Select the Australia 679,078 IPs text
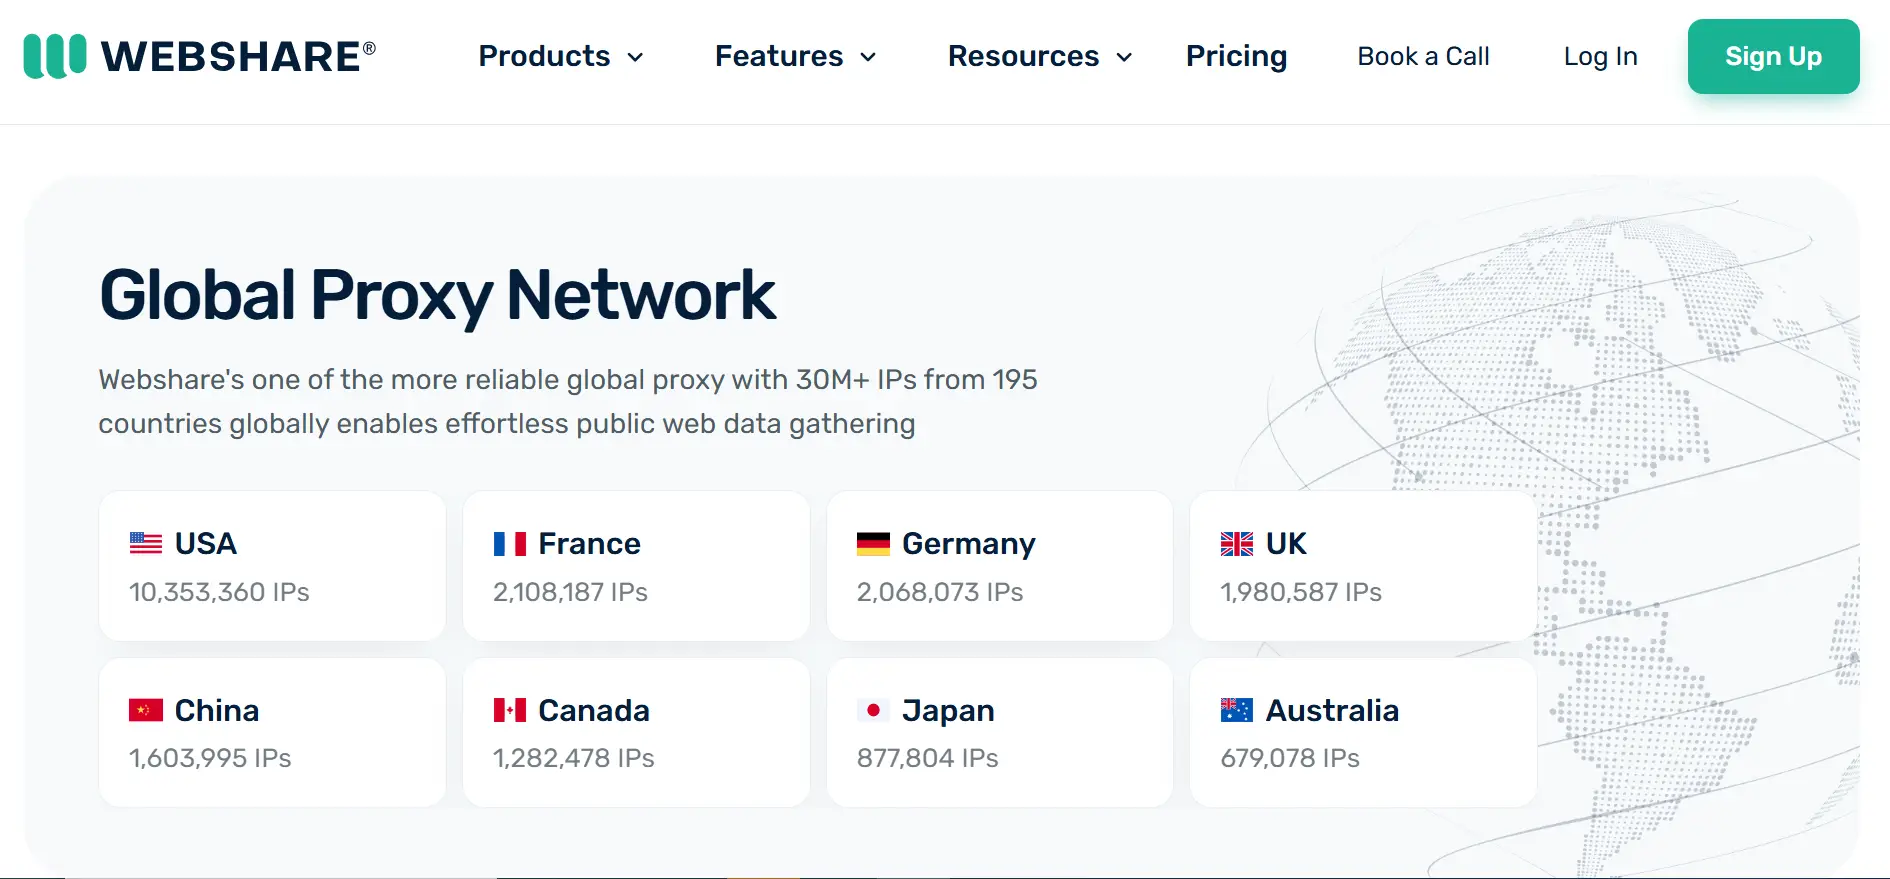Image resolution: width=1890 pixels, height=879 pixels. pyautogui.click(x=1290, y=758)
